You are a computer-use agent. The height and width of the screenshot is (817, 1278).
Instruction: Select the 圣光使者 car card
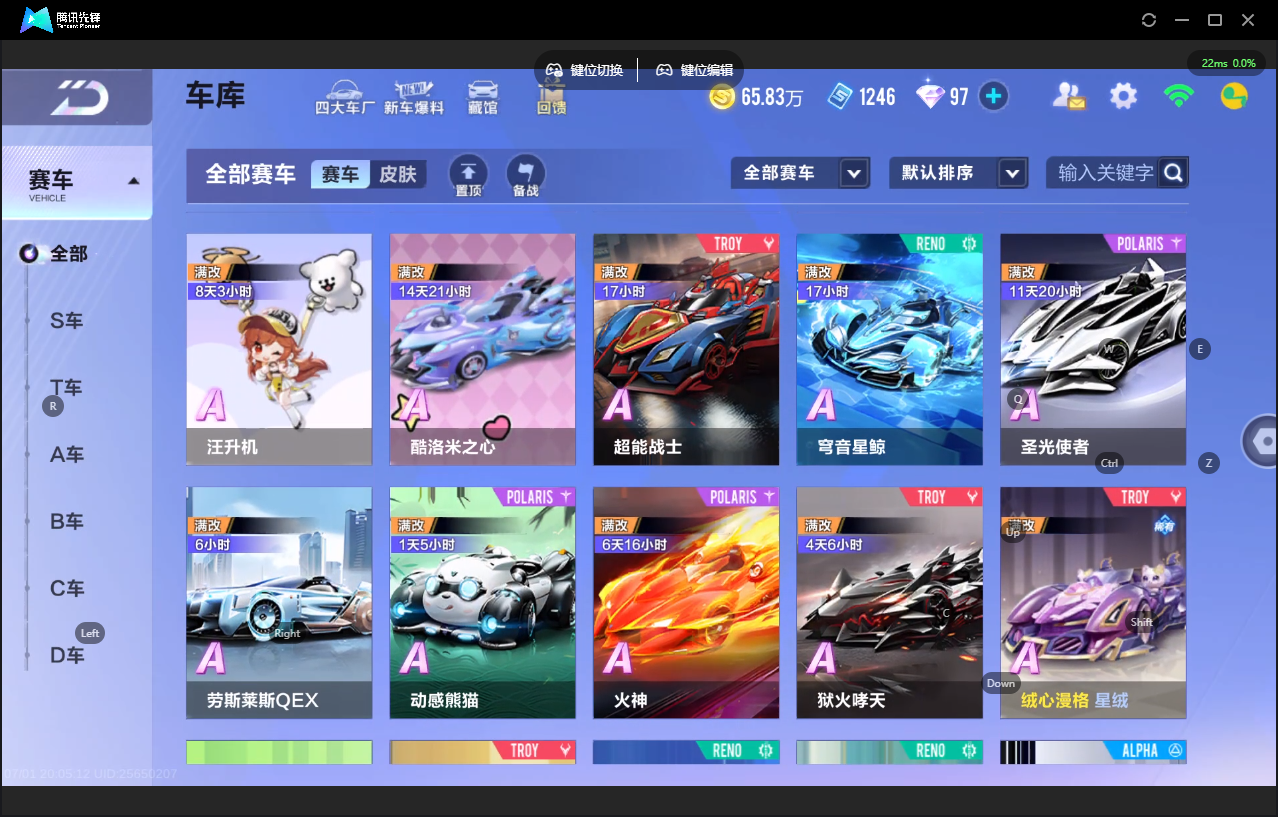point(1093,350)
